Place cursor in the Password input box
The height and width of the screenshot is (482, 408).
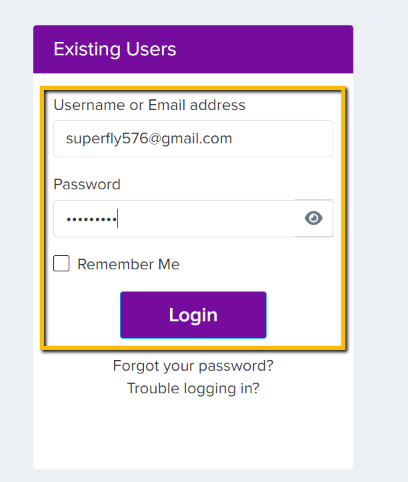tap(174, 219)
